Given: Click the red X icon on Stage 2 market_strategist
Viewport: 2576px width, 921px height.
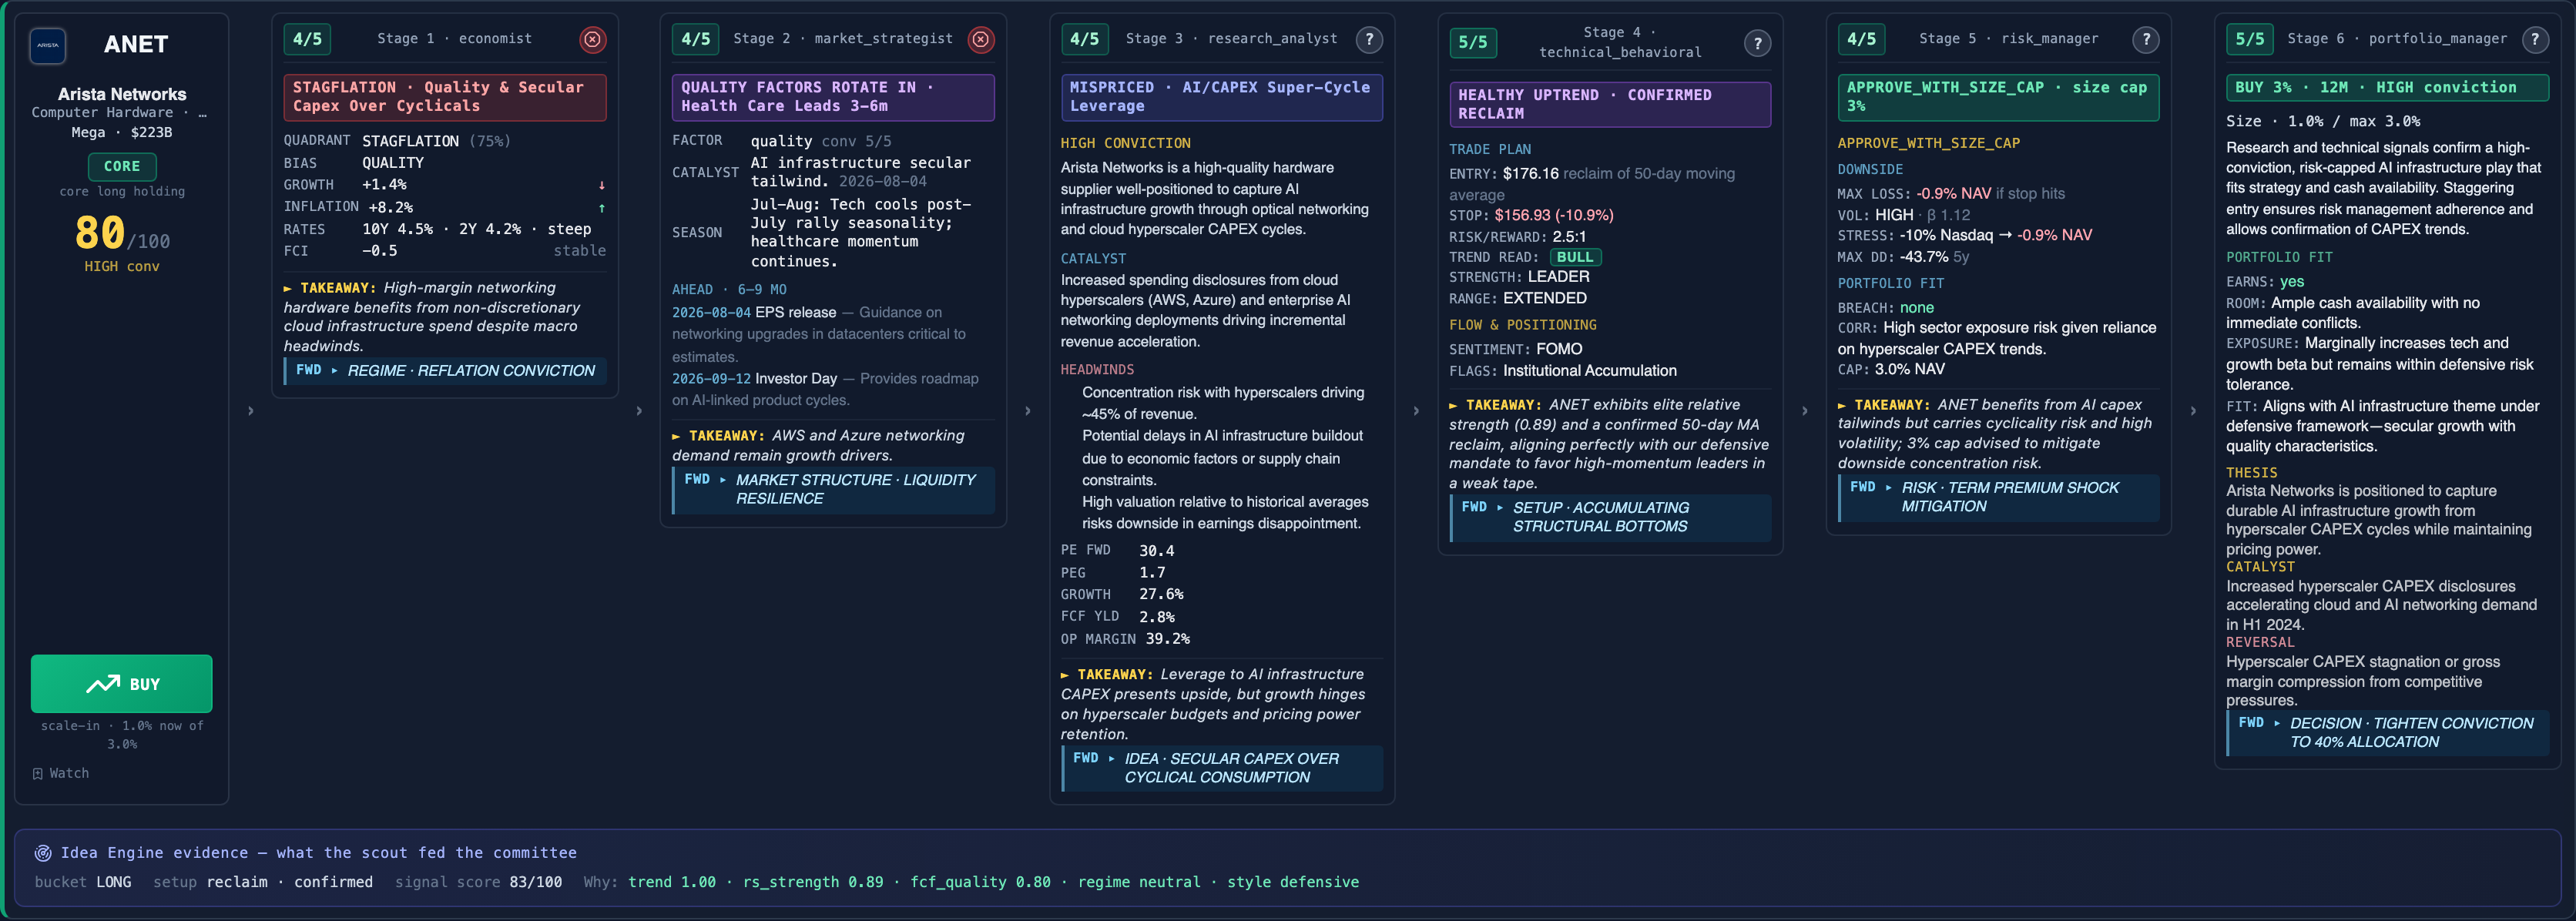Looking at the screenshot, I should tap(981, 39).
